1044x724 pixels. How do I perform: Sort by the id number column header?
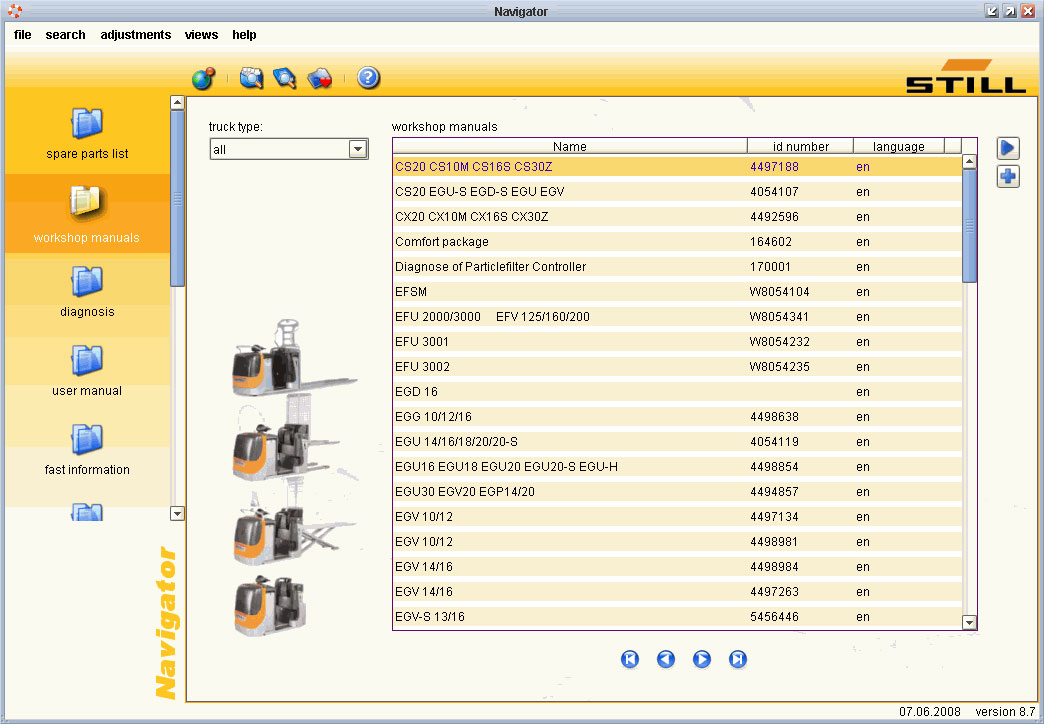point(800,147)
